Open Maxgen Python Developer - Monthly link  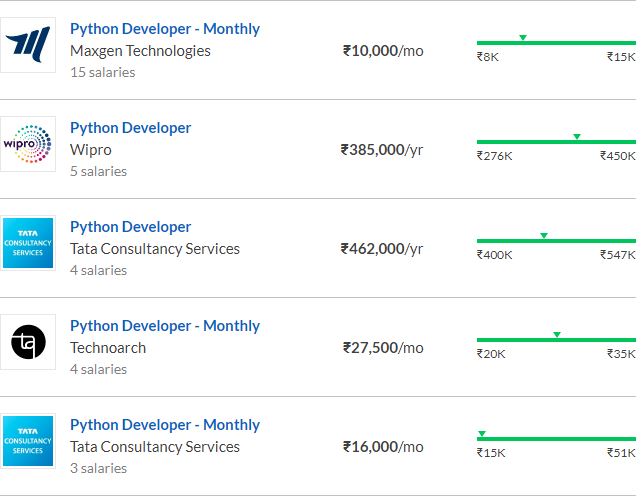tap(165, 29)
